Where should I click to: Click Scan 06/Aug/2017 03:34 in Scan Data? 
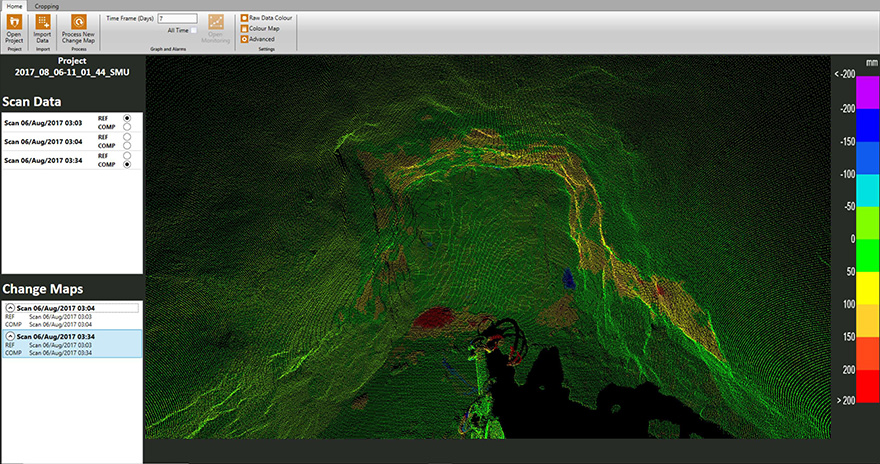coord(43,160)
